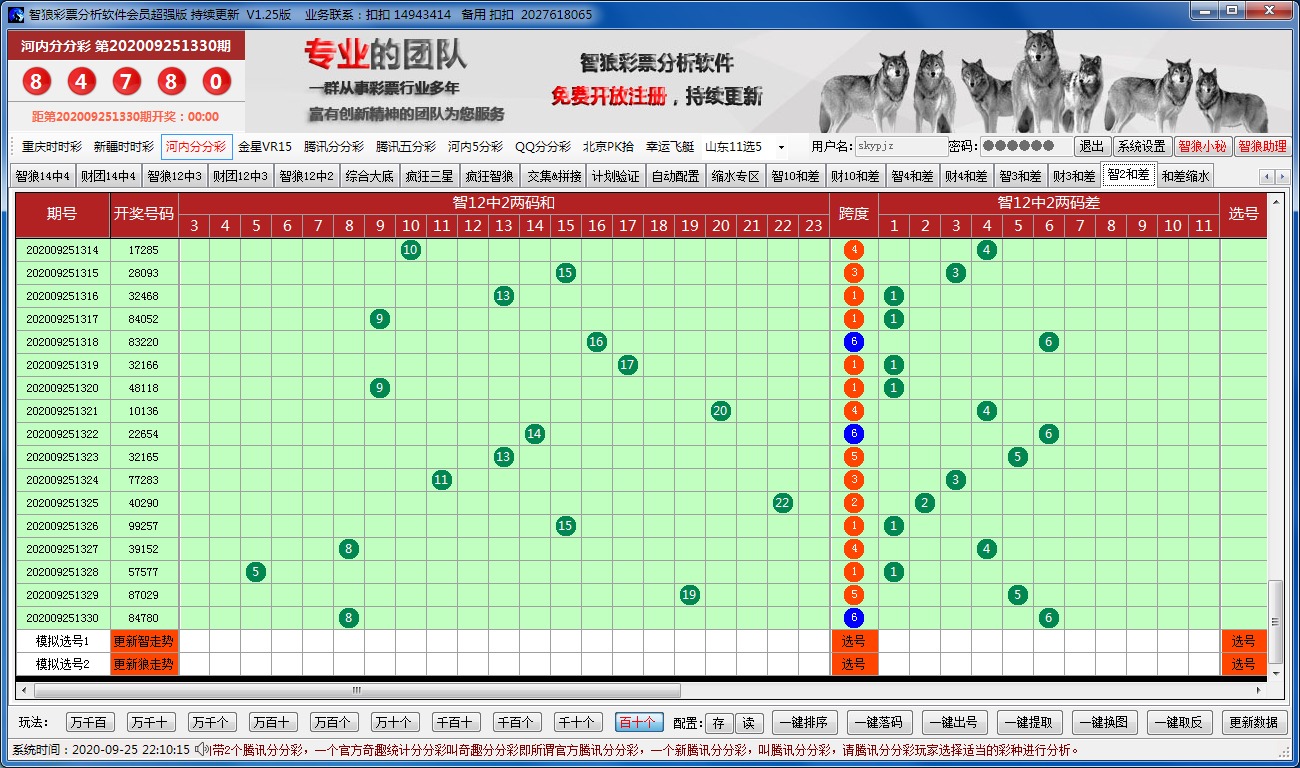Click green ball 17 in sum chart

tap(628, 365)
